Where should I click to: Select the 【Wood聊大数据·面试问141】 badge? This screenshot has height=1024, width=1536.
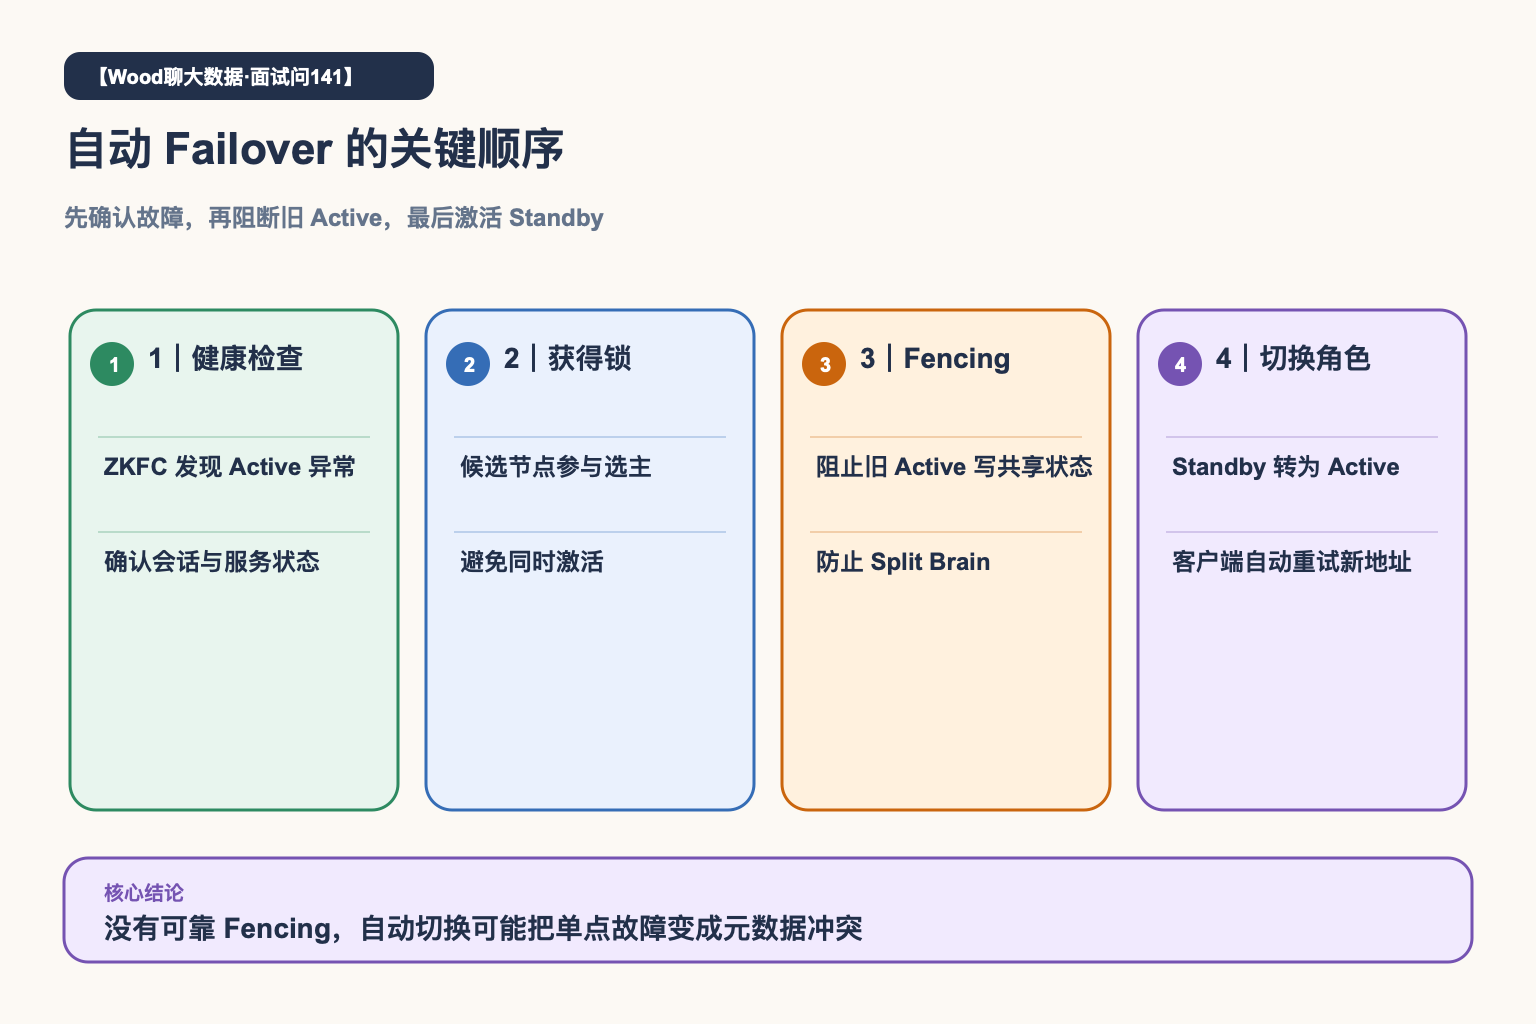pos(249,76)
